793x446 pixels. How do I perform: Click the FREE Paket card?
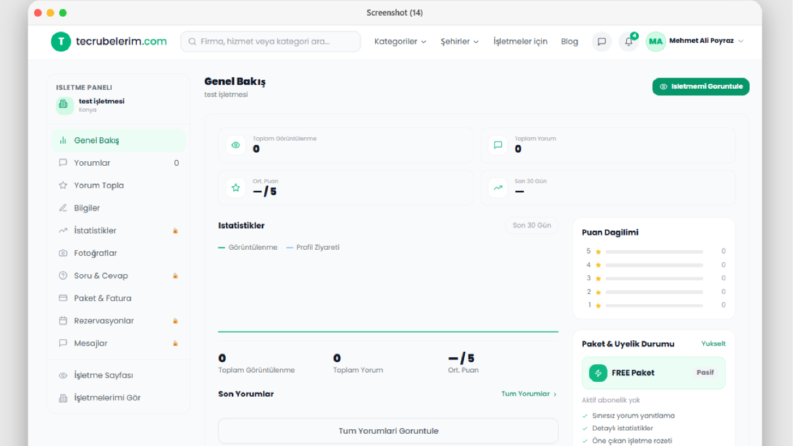(653, 373)
